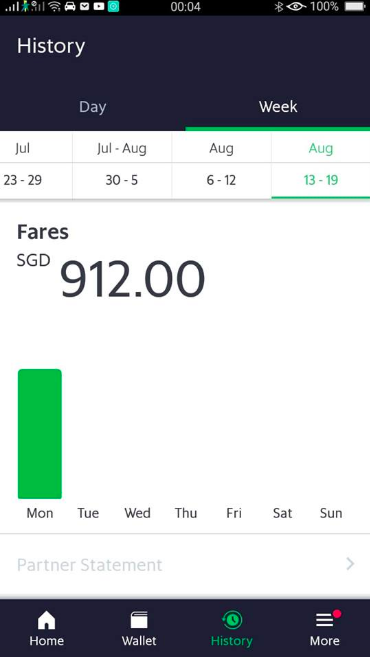370x657 pixels.
Task: Switch to the Week tab
Action: (x=278, y=107)
